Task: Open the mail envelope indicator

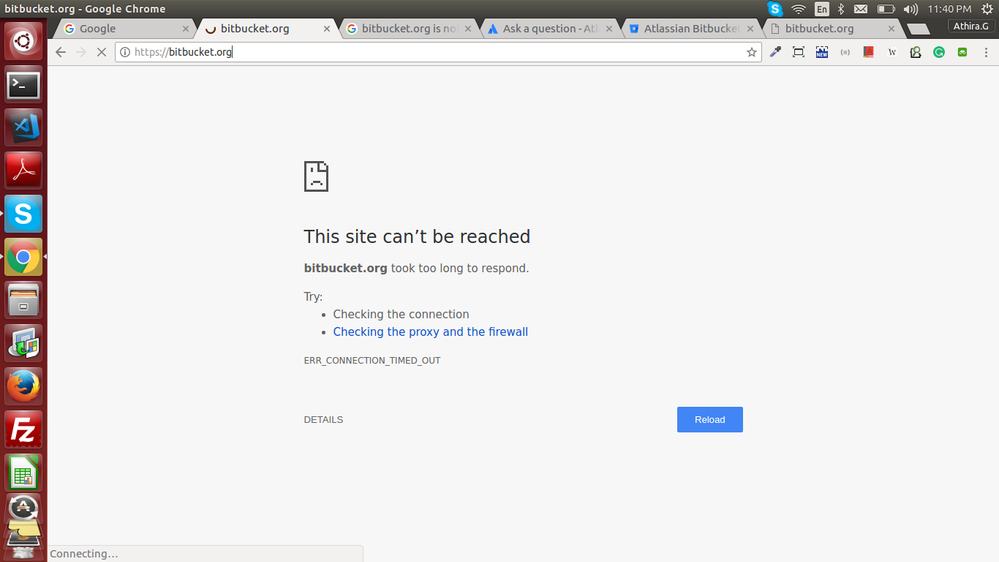Action: 861,9
